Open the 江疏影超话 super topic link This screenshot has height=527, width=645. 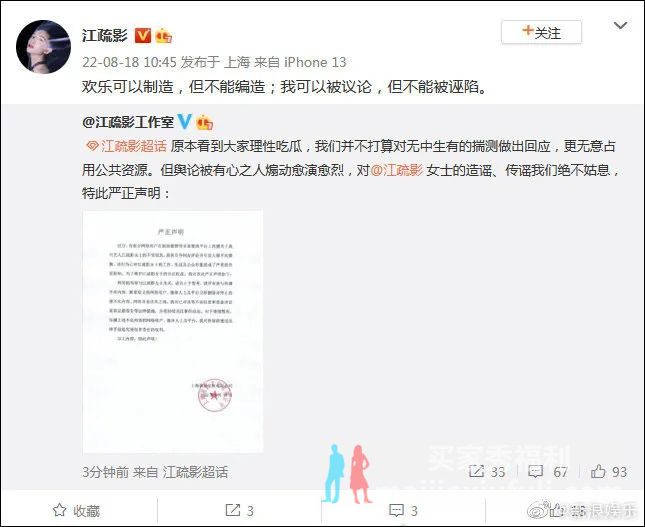point(126,146)
